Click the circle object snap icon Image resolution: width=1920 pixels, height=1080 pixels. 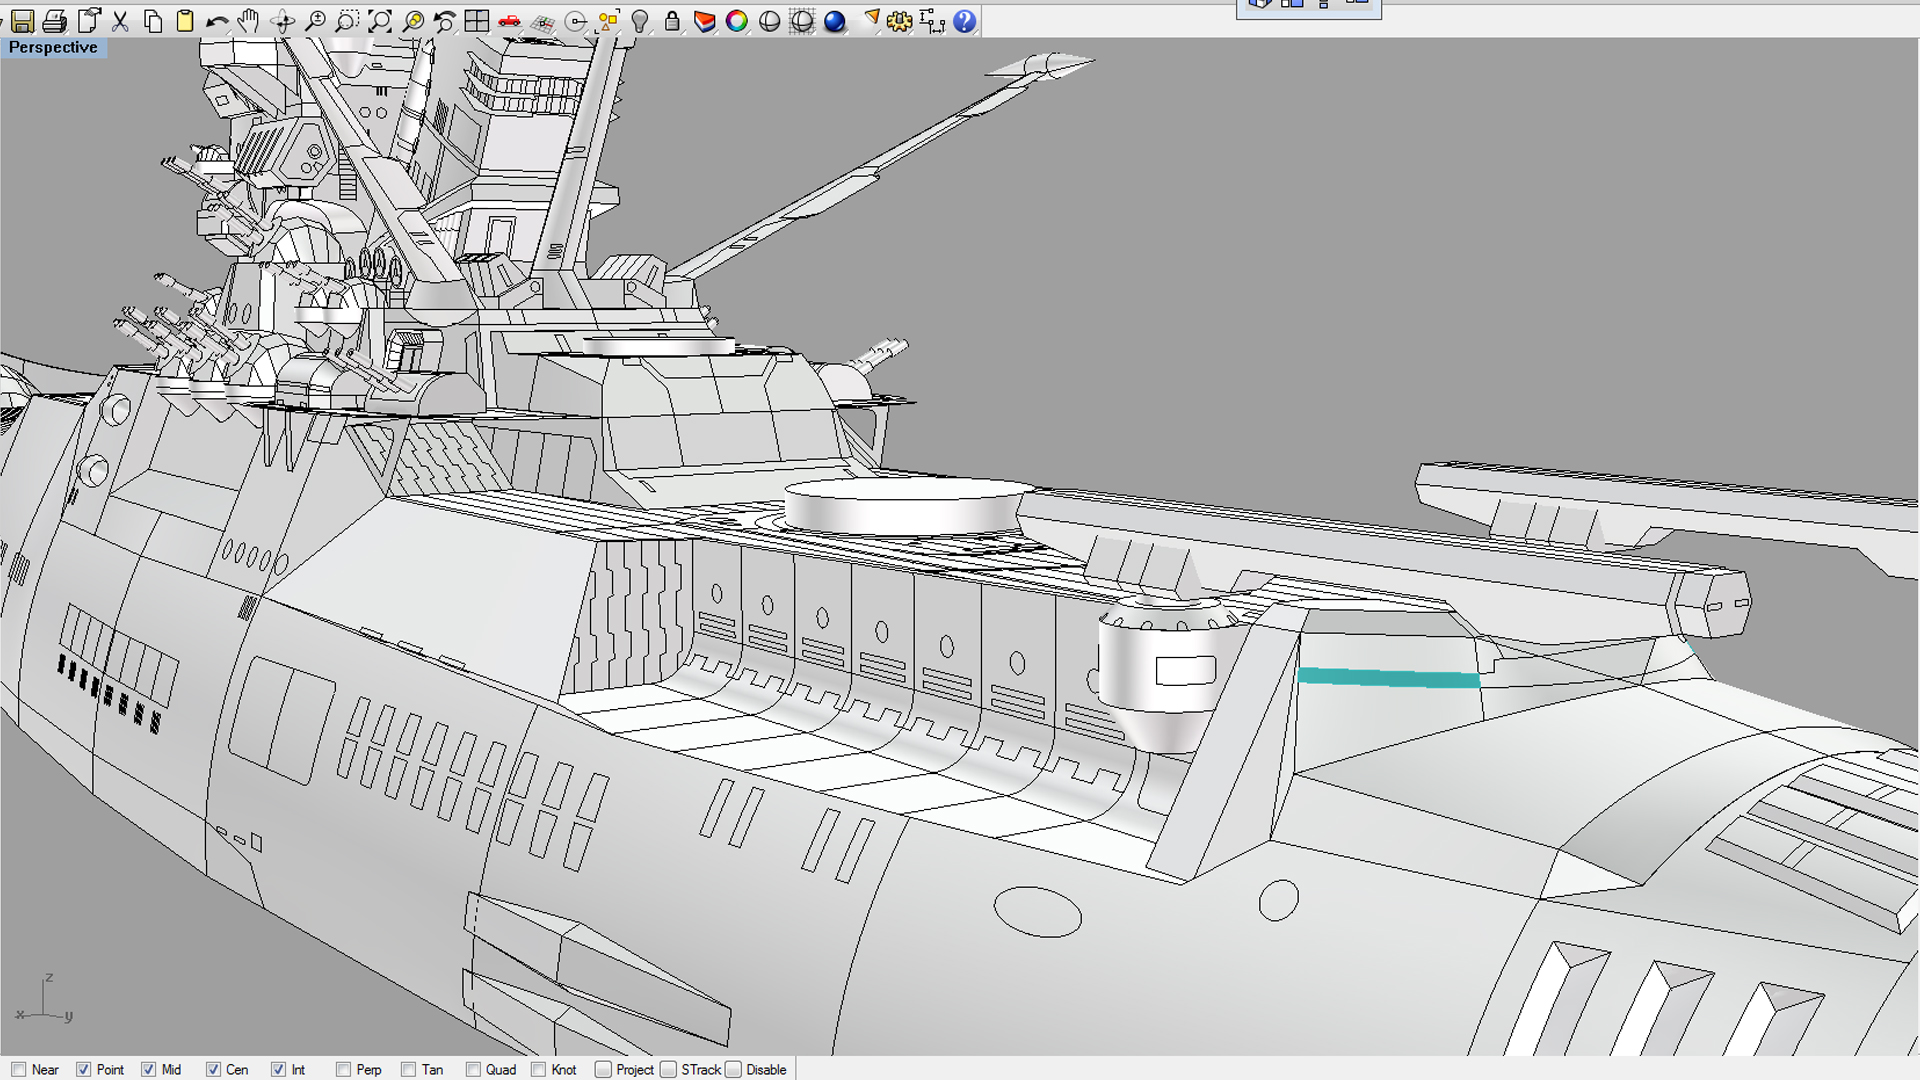click(576, 21)
